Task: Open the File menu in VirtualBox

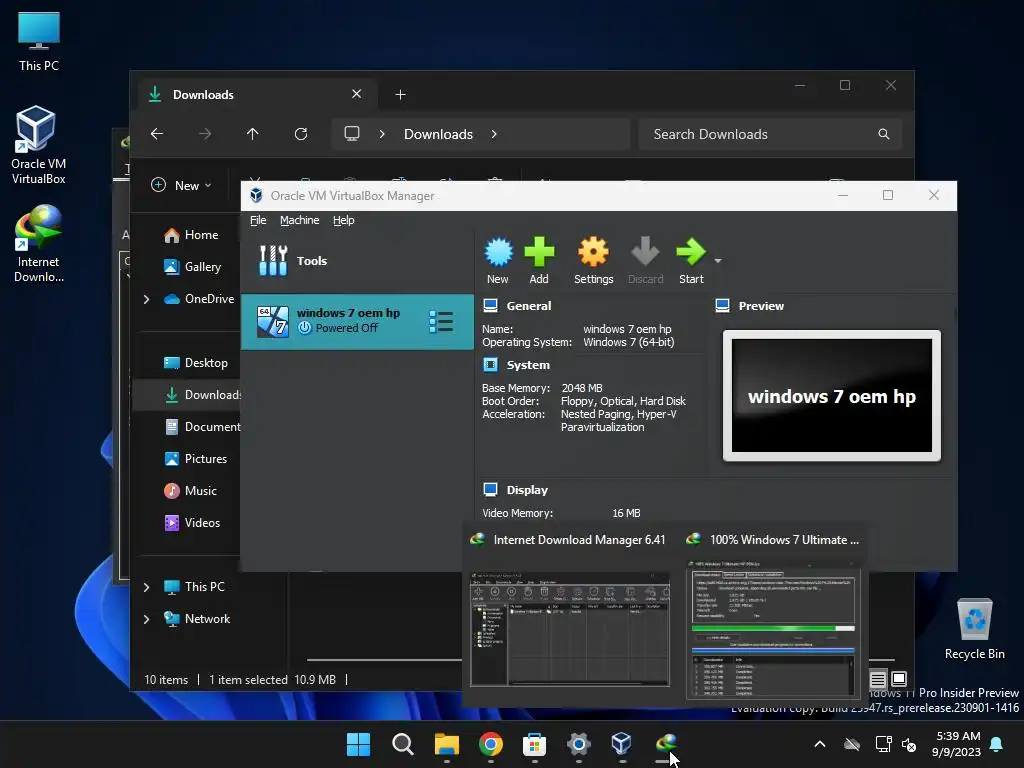Action: 258,220
